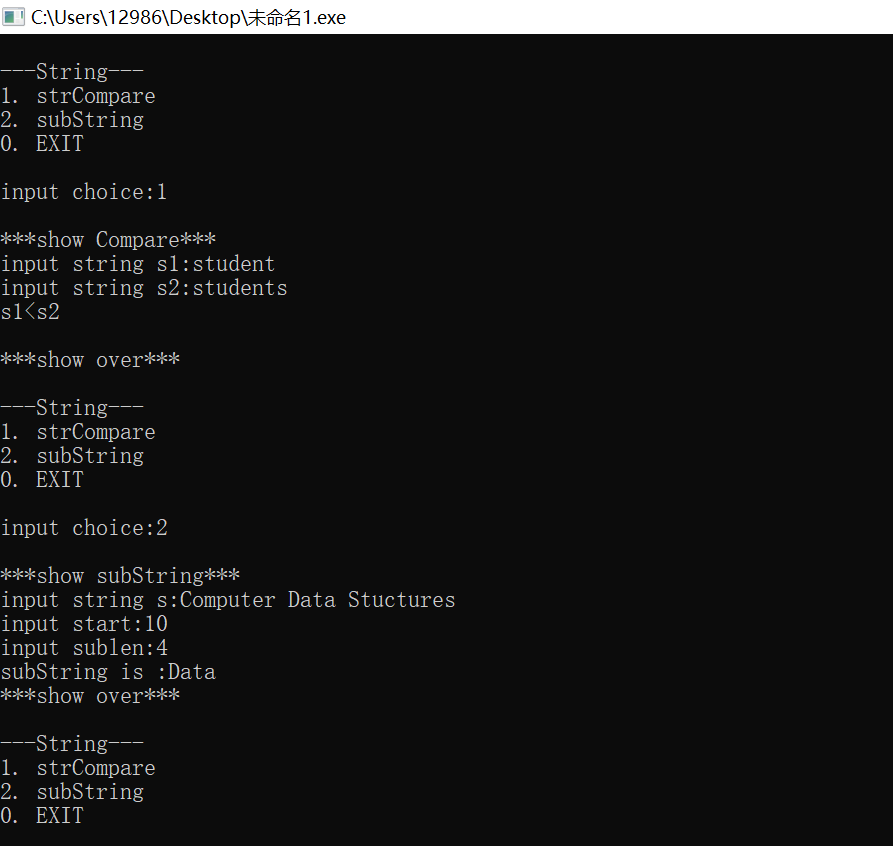Image resolution: width=893 pixels, height=846 pixels.
Task: Click the 'input sublen:4' line
Action: pyautogui.click(x=84, y=648)
